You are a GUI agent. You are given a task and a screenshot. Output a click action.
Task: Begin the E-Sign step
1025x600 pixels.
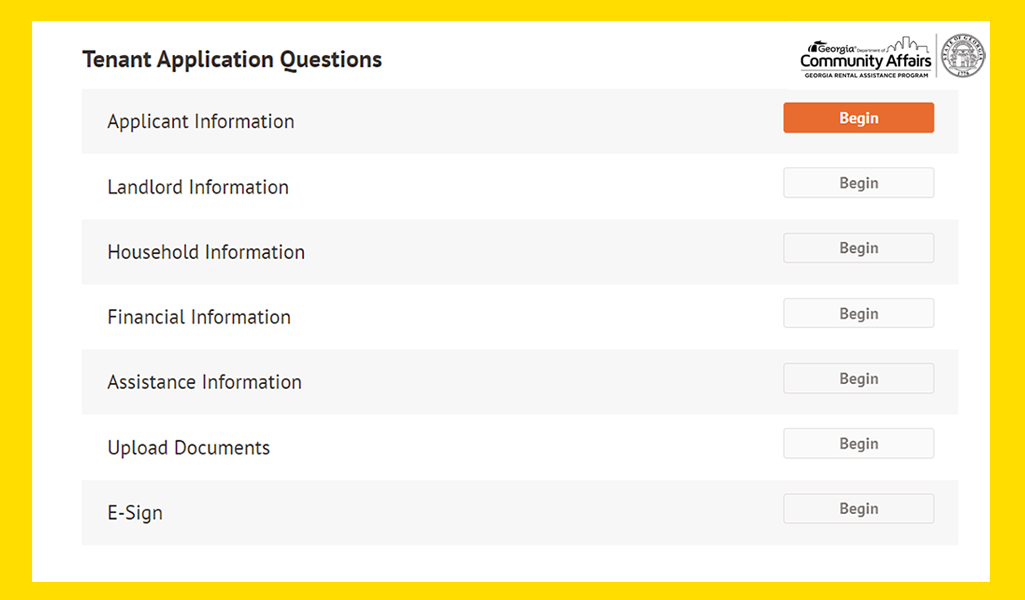(858, 508)
